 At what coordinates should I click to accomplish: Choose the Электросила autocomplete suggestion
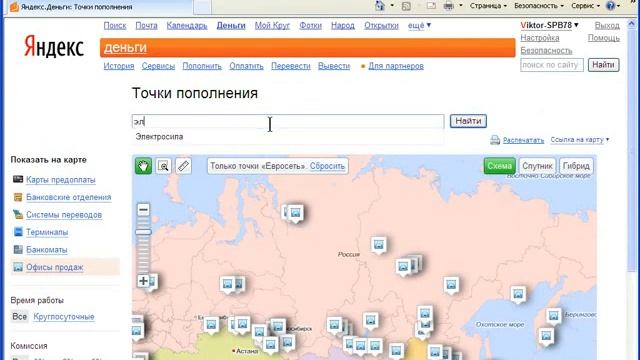(159, 137)
